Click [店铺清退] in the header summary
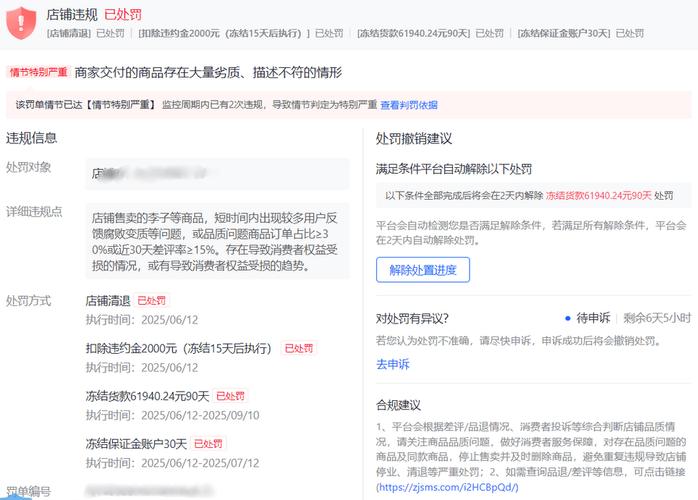Image resolution: width=698 pixels, height=500 pixels. (69, 33)
